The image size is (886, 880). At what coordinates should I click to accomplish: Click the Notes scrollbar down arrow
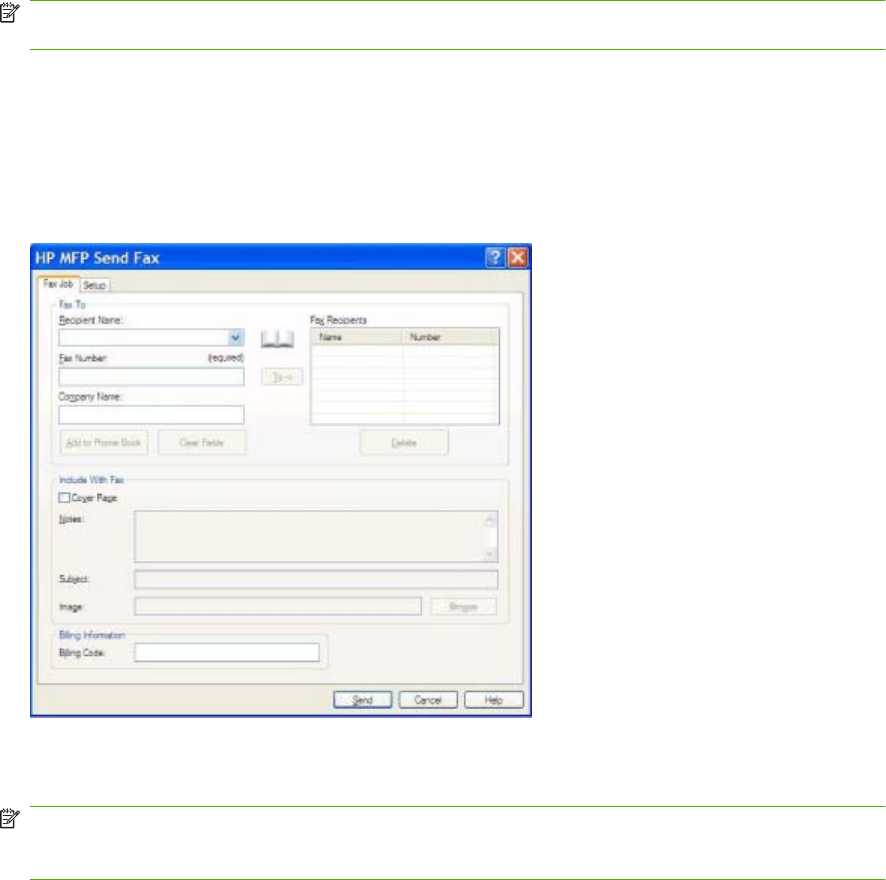click(x=490, y=554)
